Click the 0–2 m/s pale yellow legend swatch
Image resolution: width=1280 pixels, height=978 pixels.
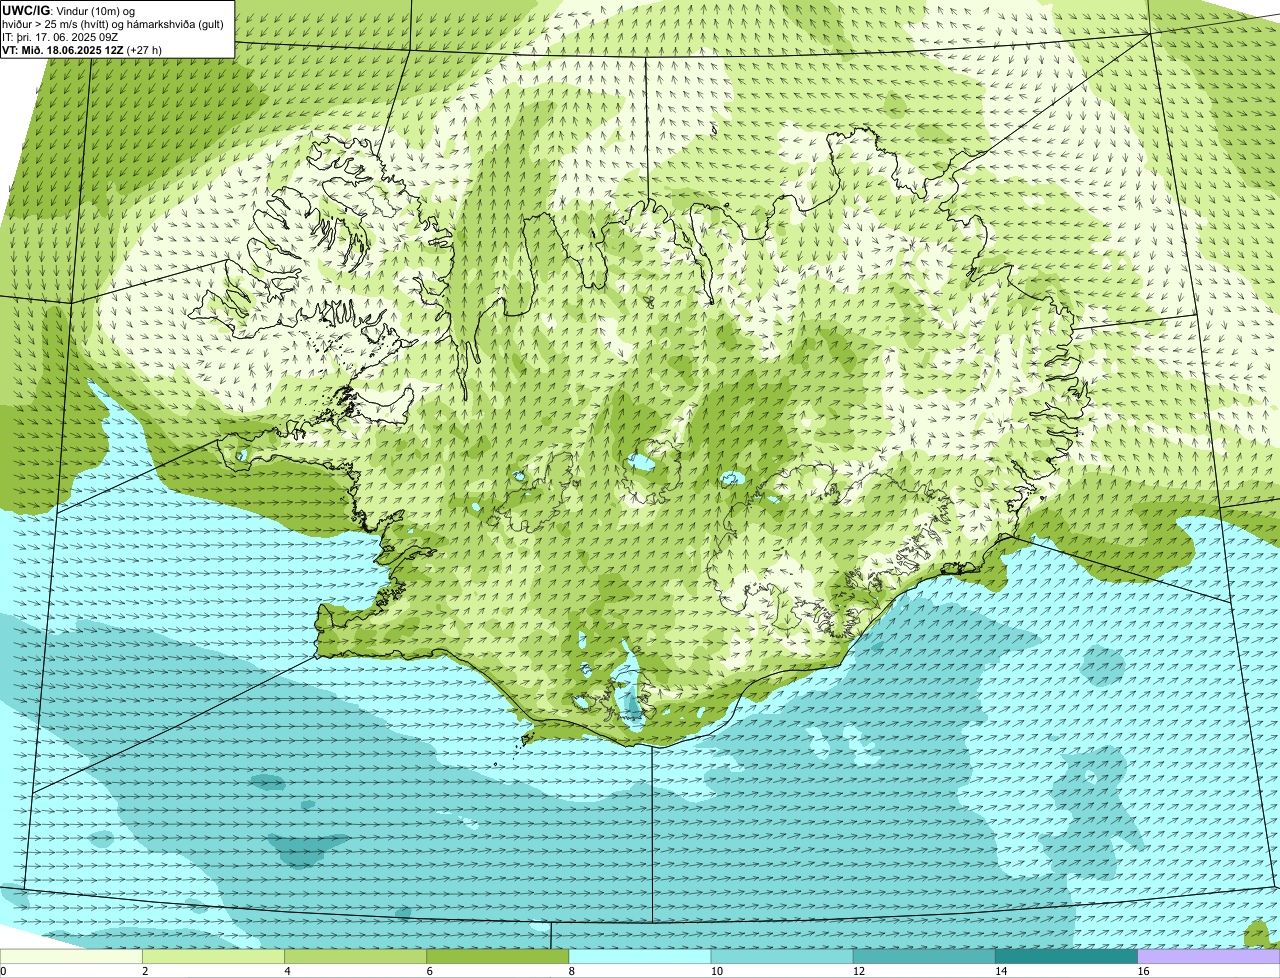click(x=71, y=957)
